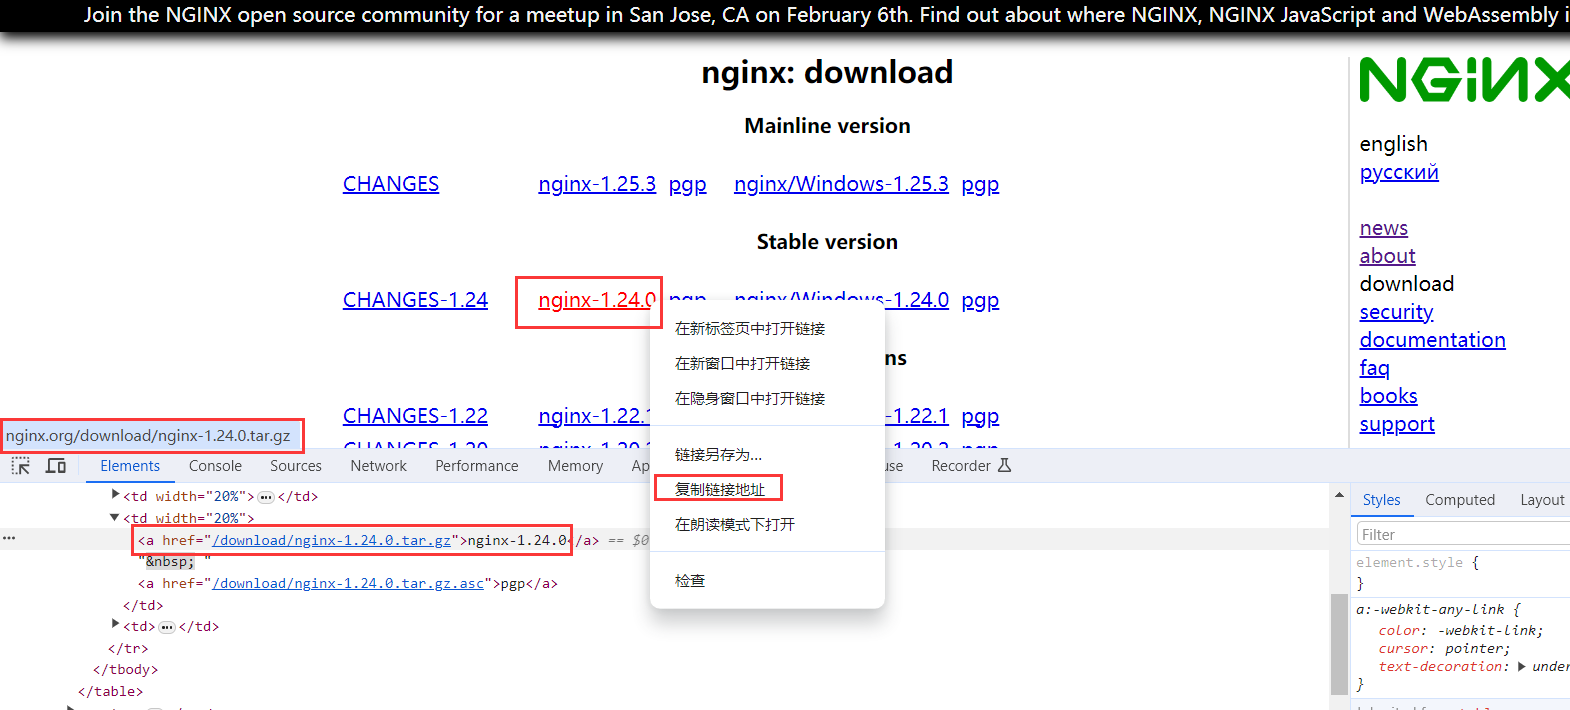Viewport: 1570px width, 710px height.
Task: Toggle the device toolbar icon
Action: coord(56,466)
